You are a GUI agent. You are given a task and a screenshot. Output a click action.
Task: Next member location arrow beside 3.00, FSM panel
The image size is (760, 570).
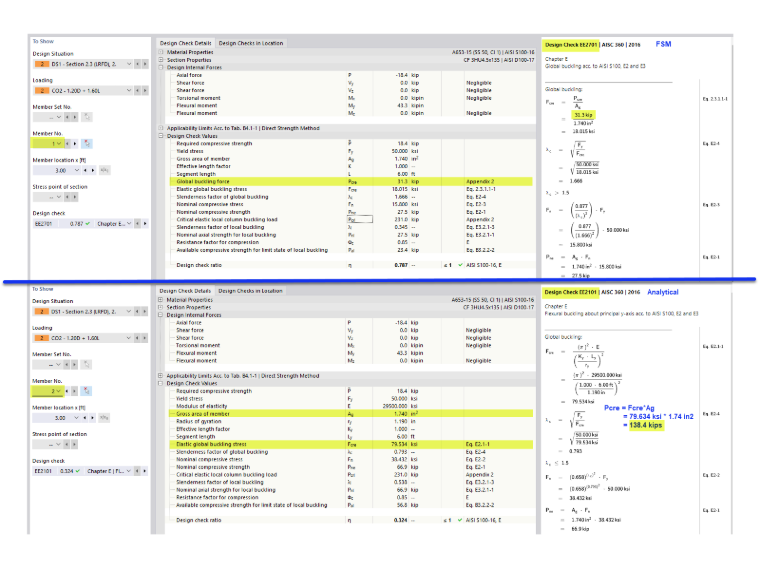click(x=93, y=170)
